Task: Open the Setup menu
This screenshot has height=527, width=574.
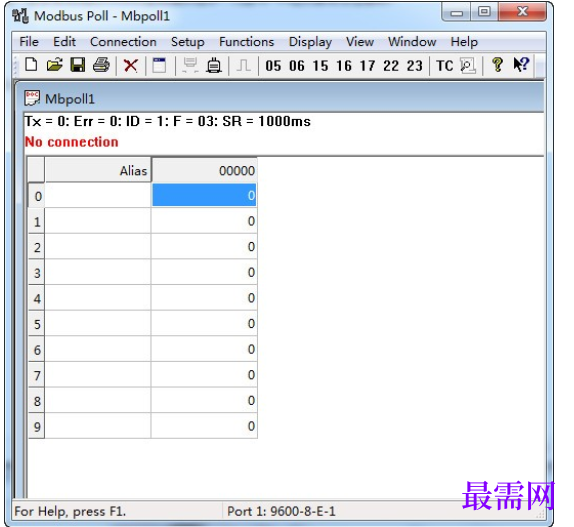Action: tap(188, 42)
